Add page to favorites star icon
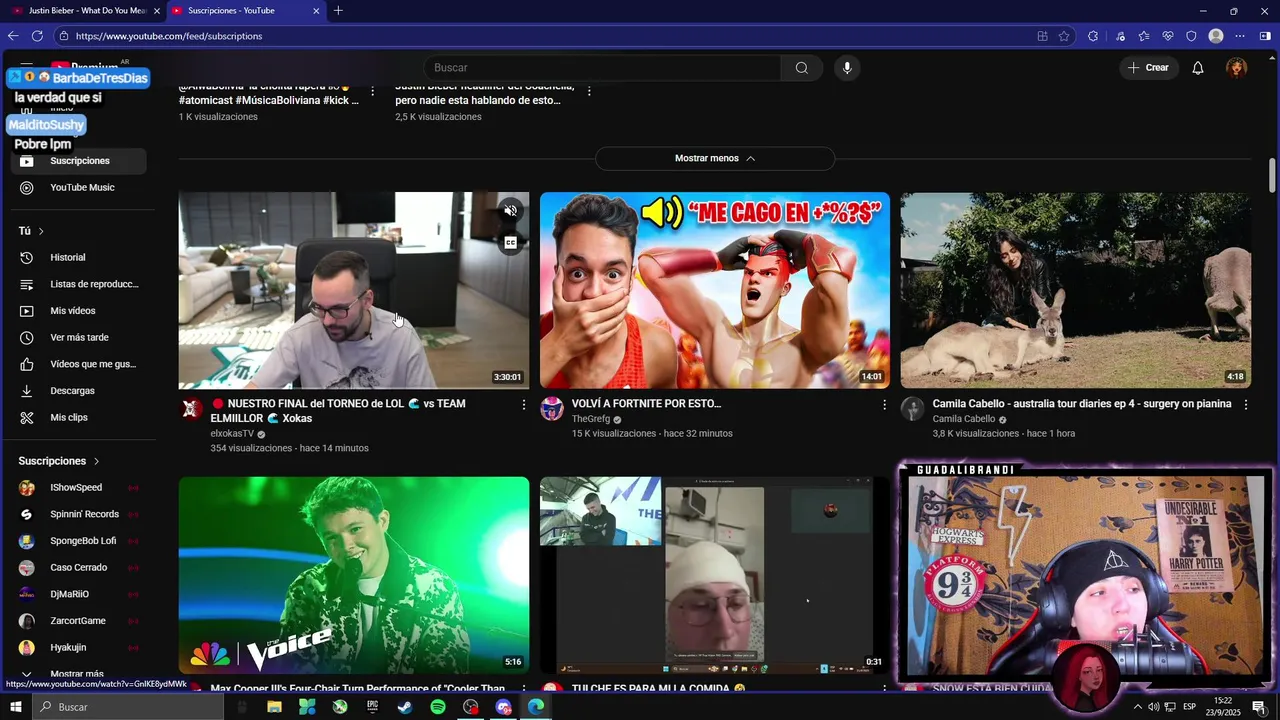 click(x=1064, y=36)
